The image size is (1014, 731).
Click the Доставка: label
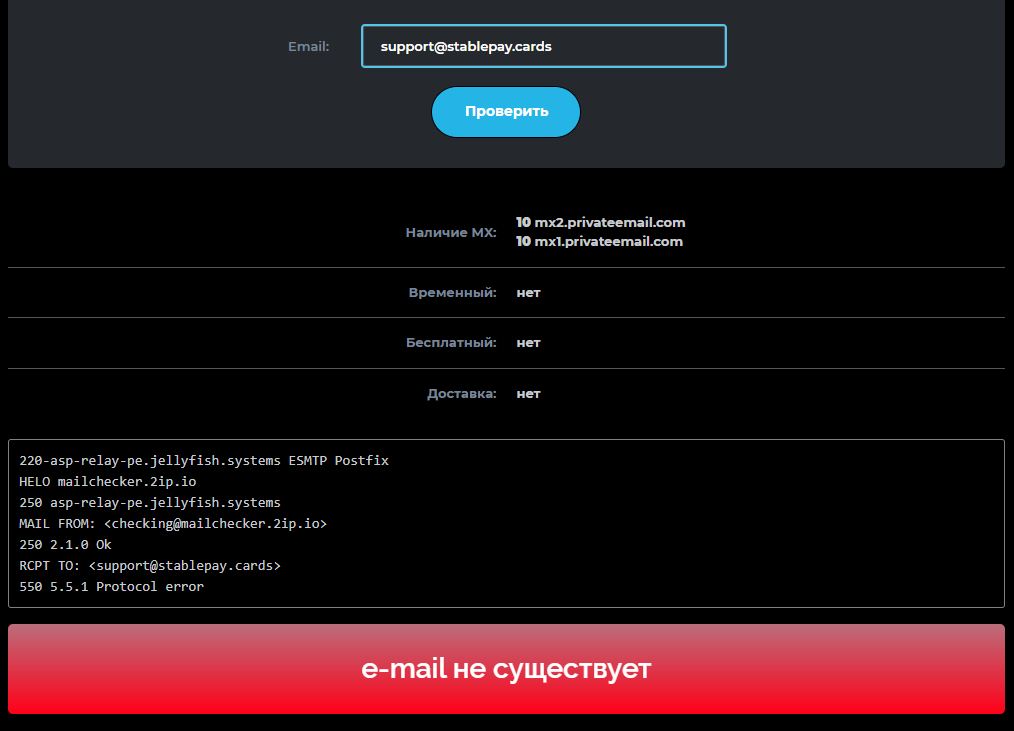click(461, 393)
